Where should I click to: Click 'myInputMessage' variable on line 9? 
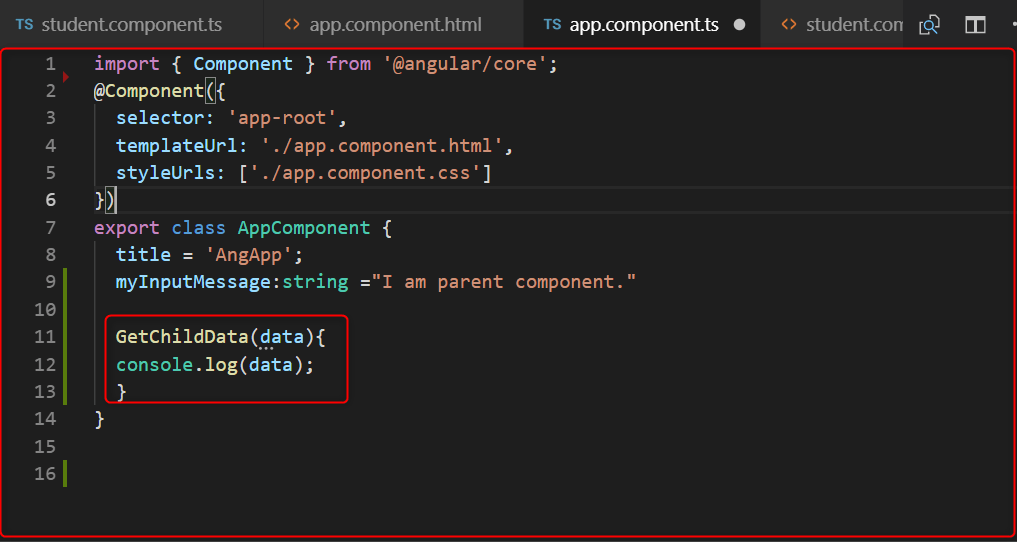[x=192, y=282]
